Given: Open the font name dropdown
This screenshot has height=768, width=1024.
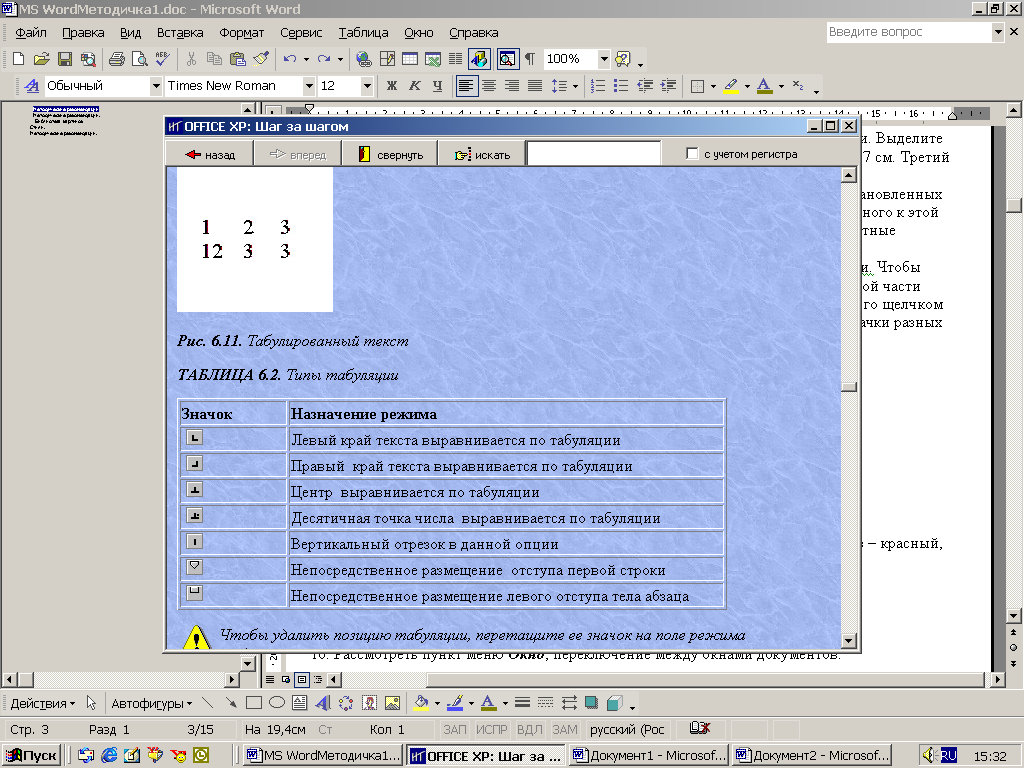Looking at the screenshot, I should [x=309, y=86].
